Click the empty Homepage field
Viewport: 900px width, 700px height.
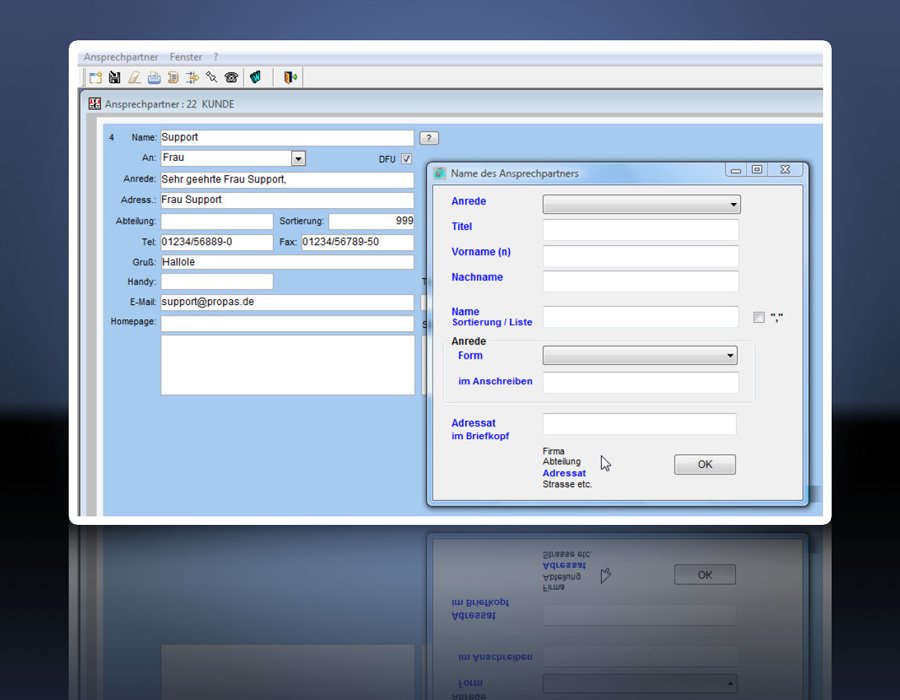pyautogui.click(x=287, y=323)
